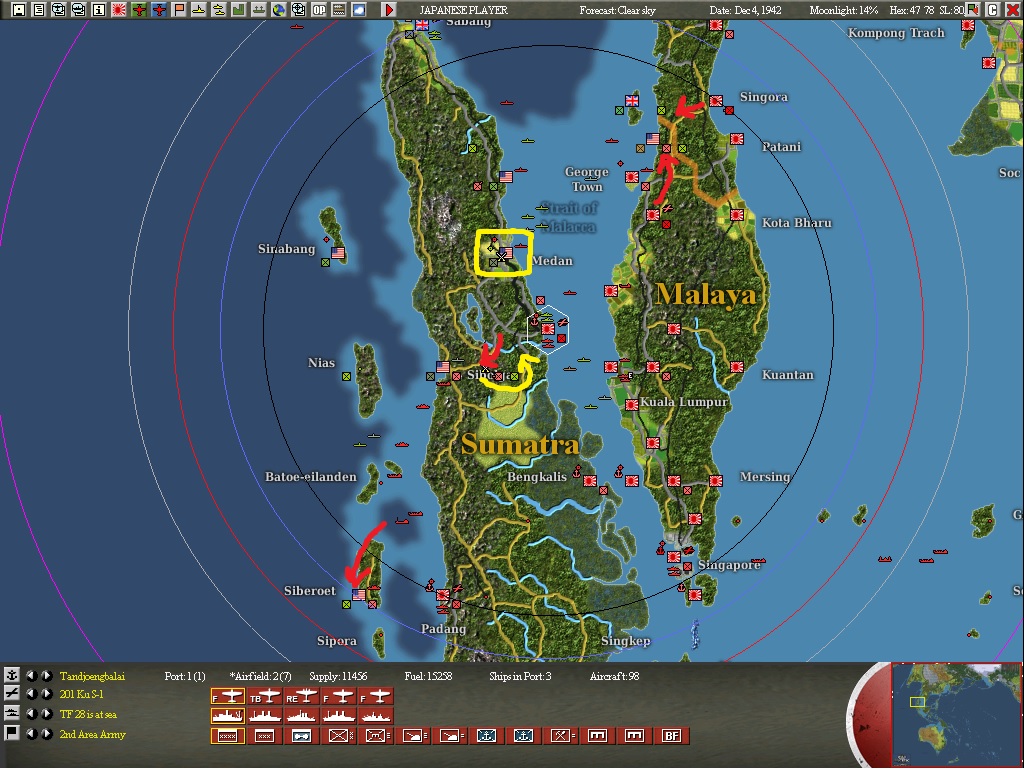
Task: Cycle right arrow next to Tandjoengbalai
Action: 46,674
